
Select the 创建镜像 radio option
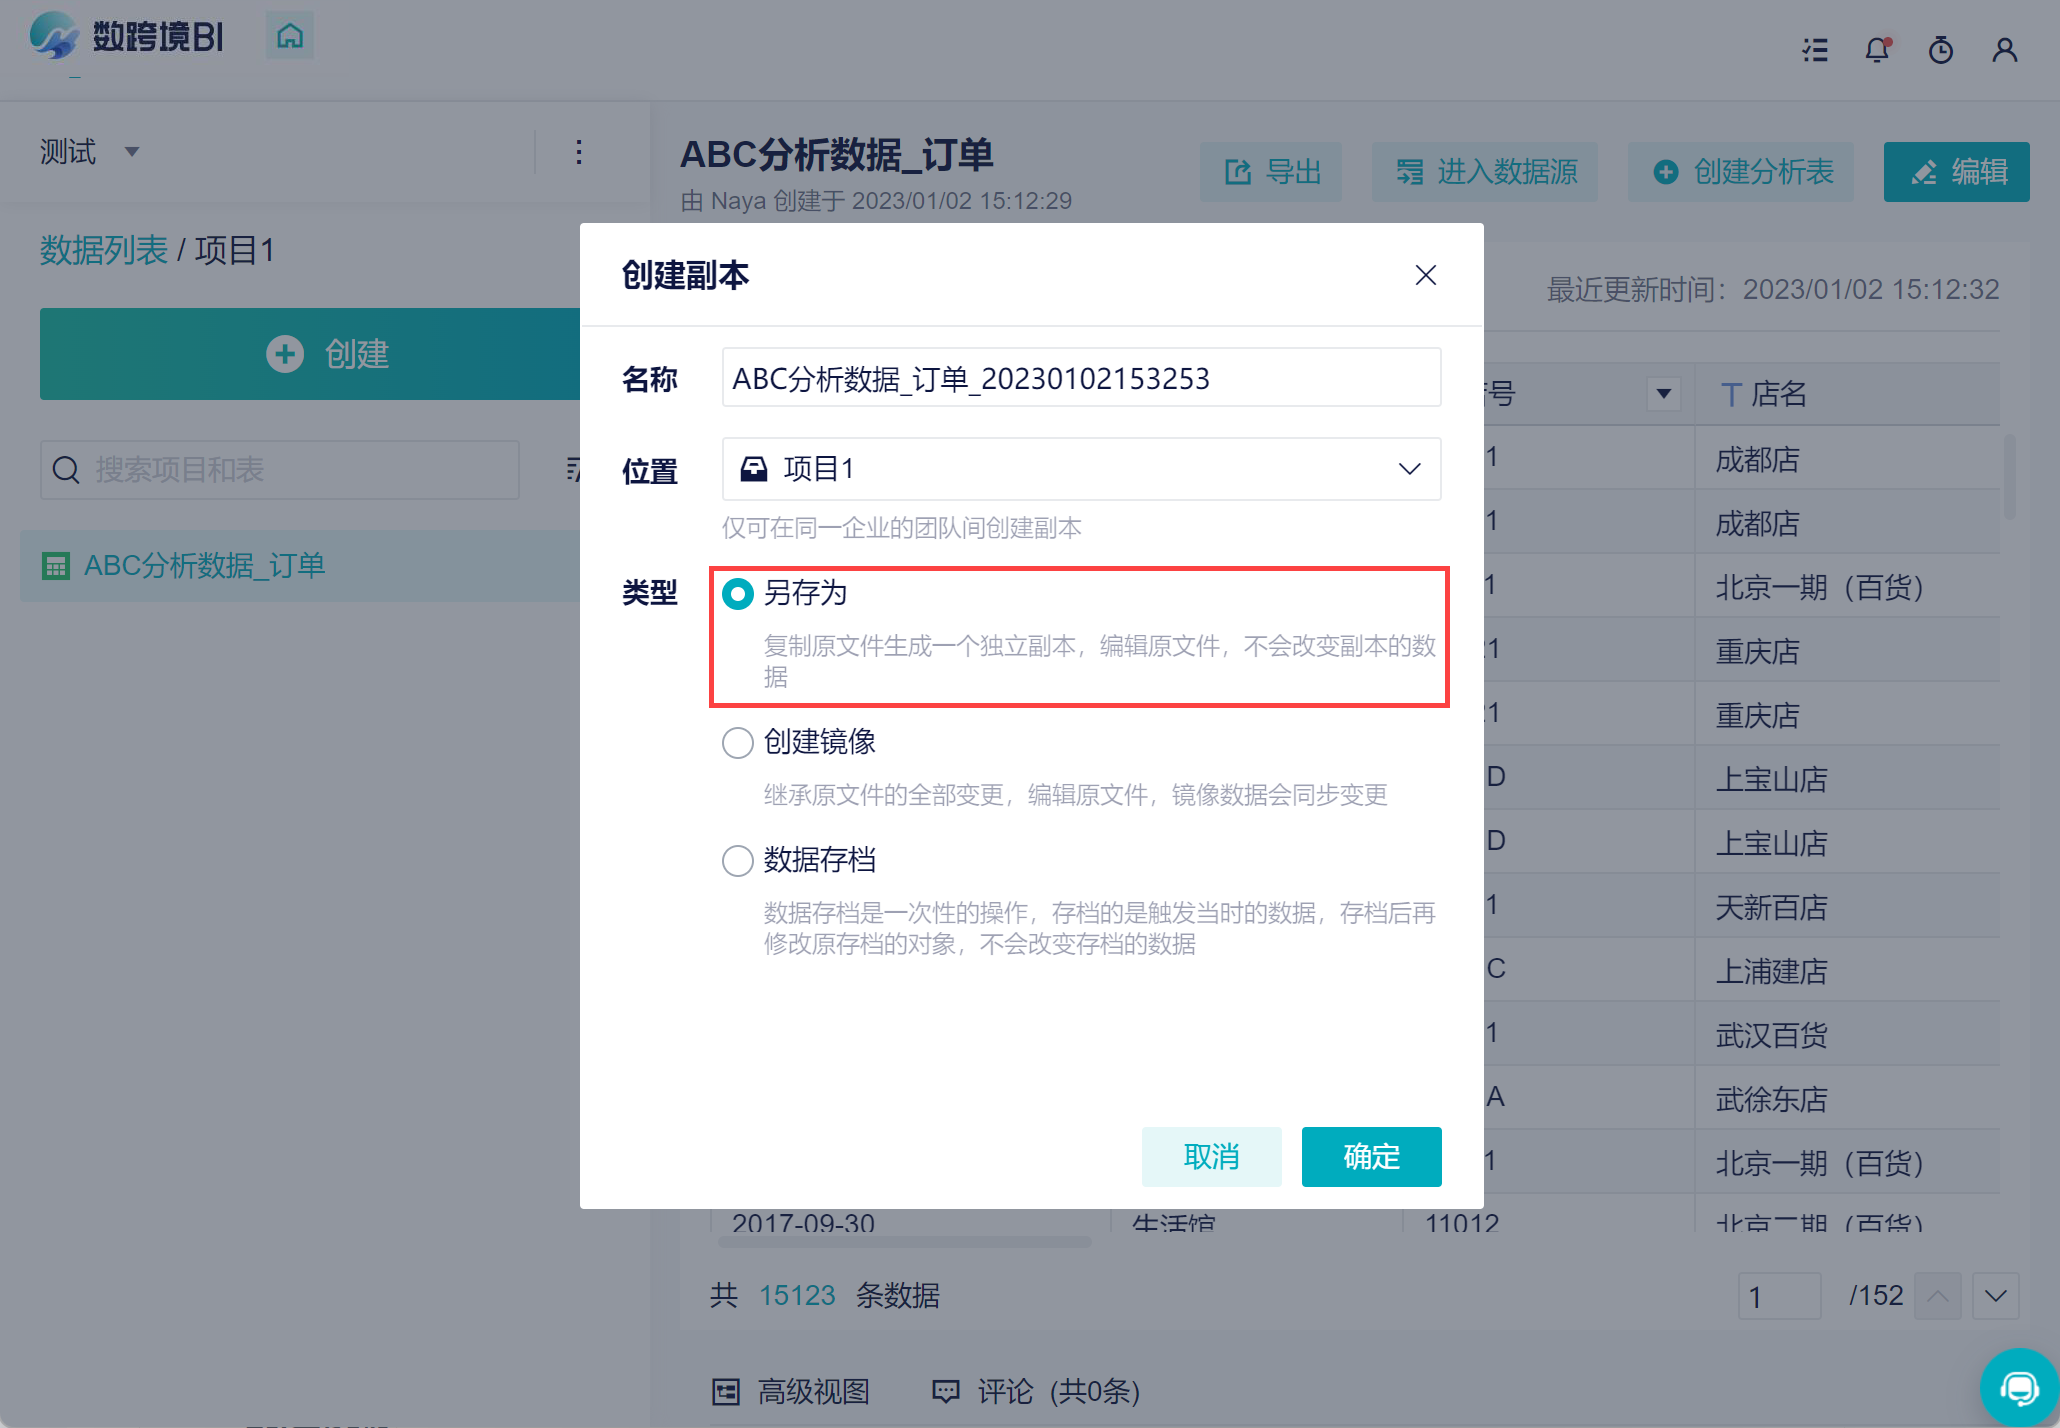738,743
